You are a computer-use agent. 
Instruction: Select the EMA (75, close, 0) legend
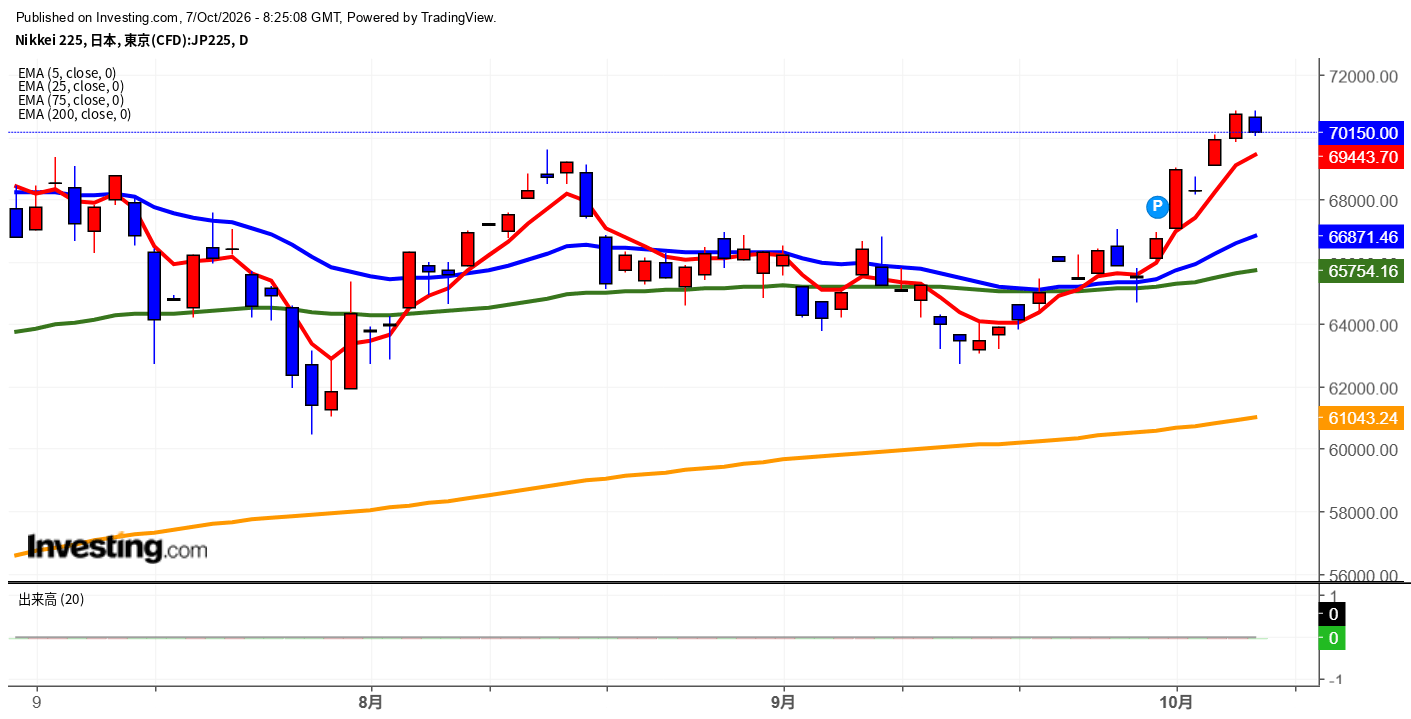pos(71,101)
